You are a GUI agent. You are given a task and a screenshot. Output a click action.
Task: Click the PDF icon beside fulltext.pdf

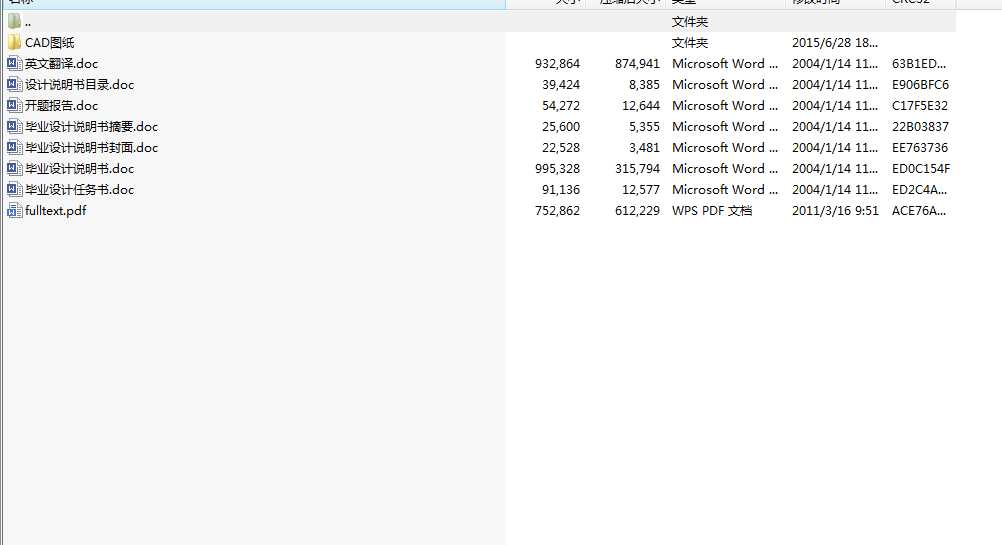14,211
